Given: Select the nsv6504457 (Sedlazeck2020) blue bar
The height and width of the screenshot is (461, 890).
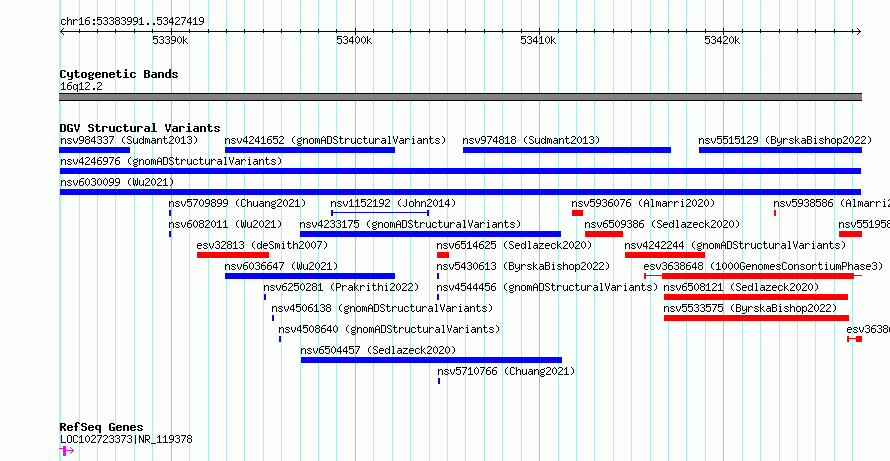Looking at the screenshot, I should [x=431, y=360].
